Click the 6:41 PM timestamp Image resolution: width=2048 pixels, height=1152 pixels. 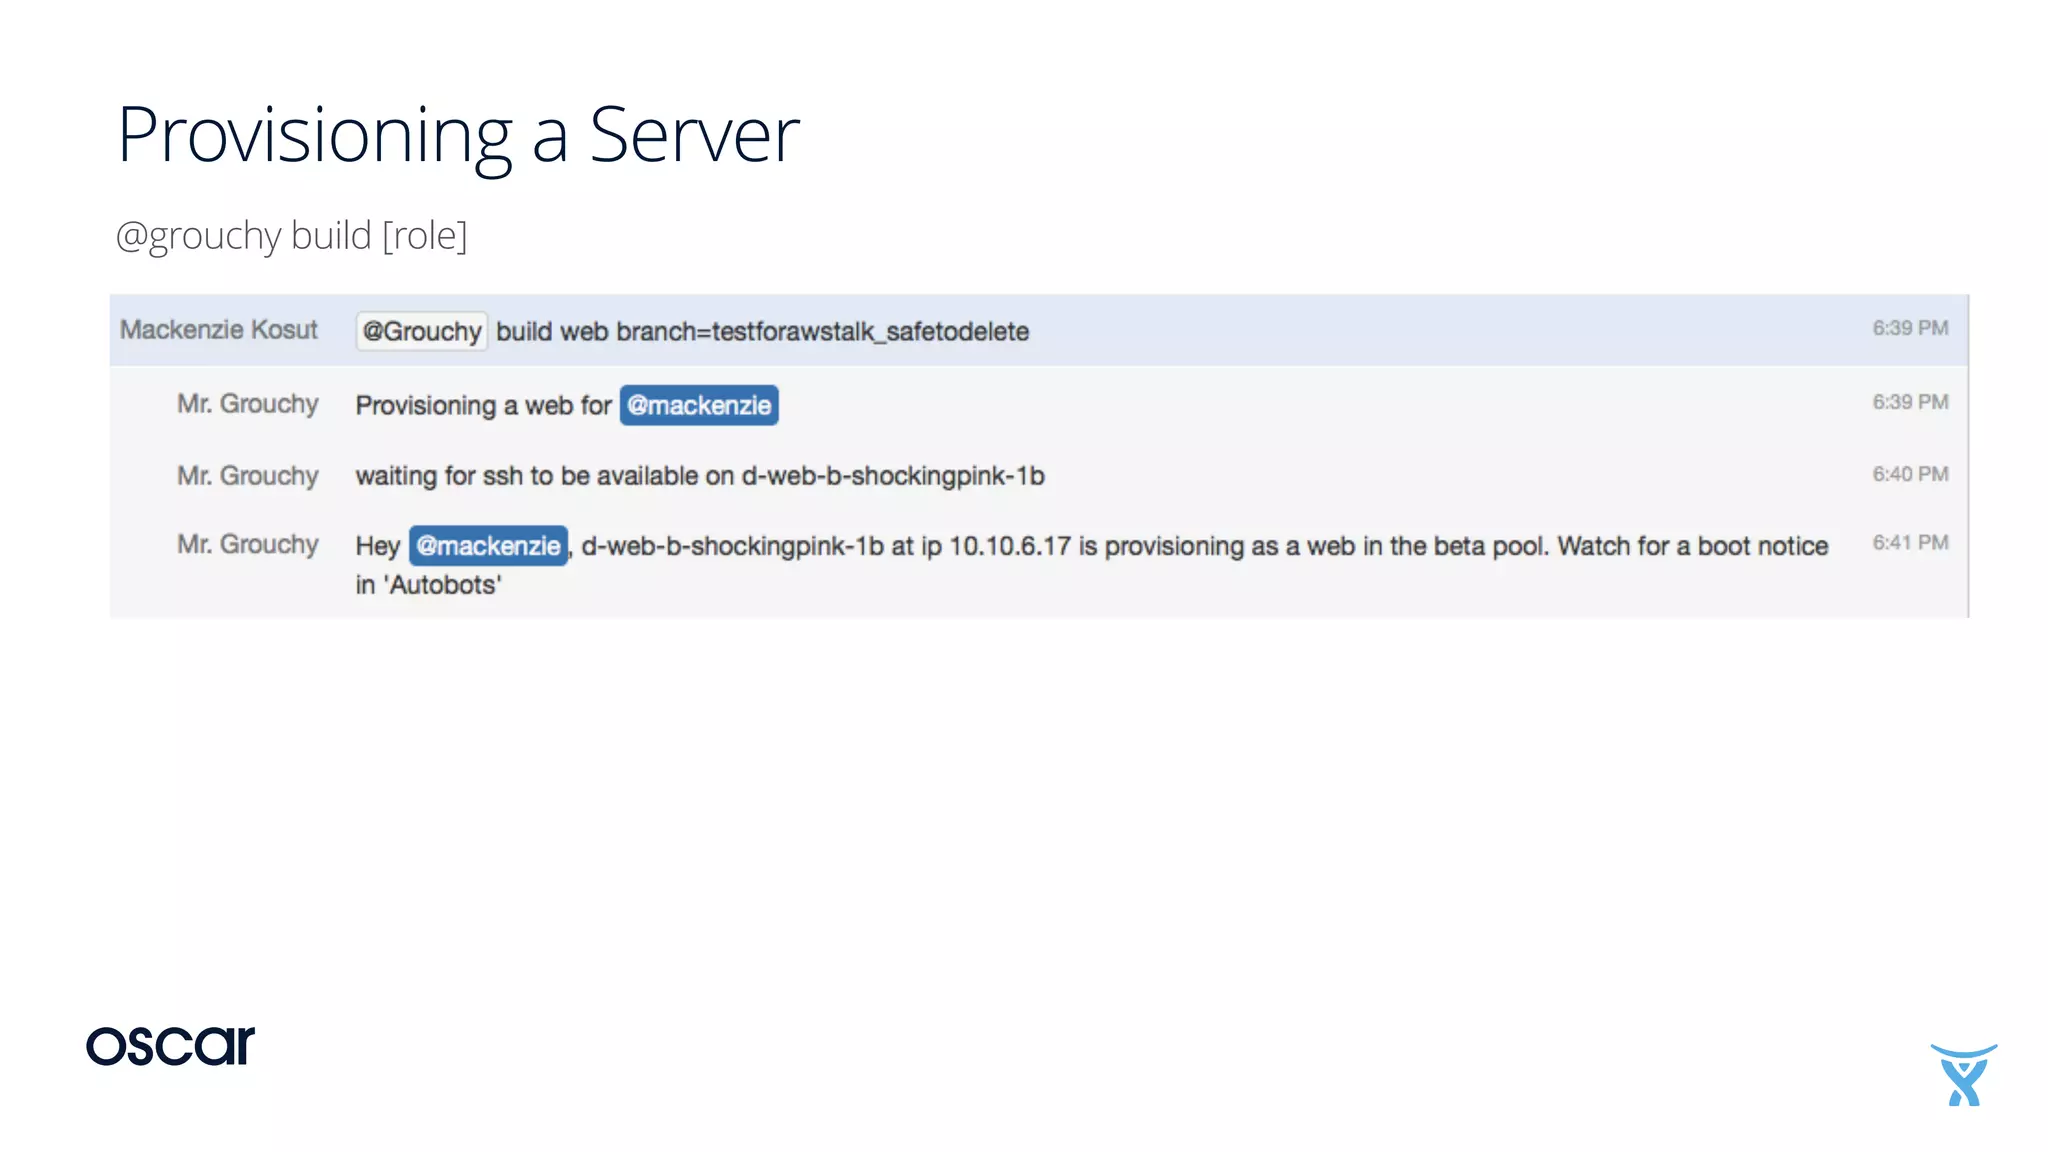1910,542
